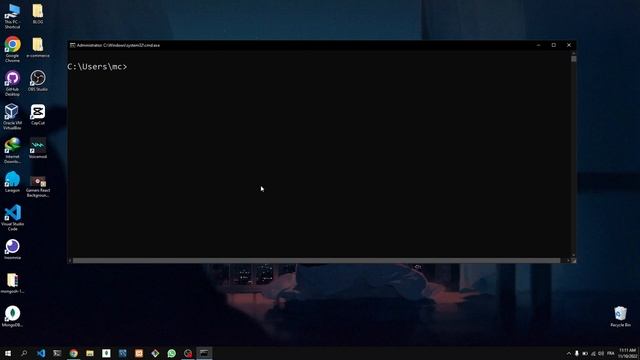Select the mongosh folder on the desktop
The height and width of the screenshot is (360, 640).
(12, 283)
